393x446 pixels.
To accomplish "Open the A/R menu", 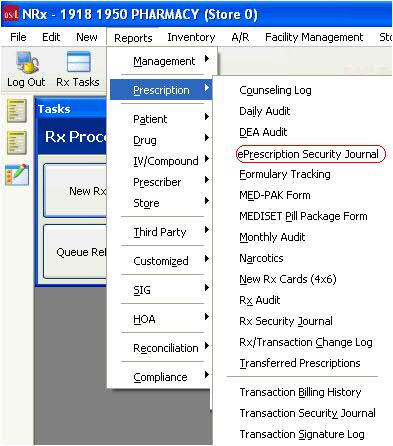I will [x=240, y=37].
